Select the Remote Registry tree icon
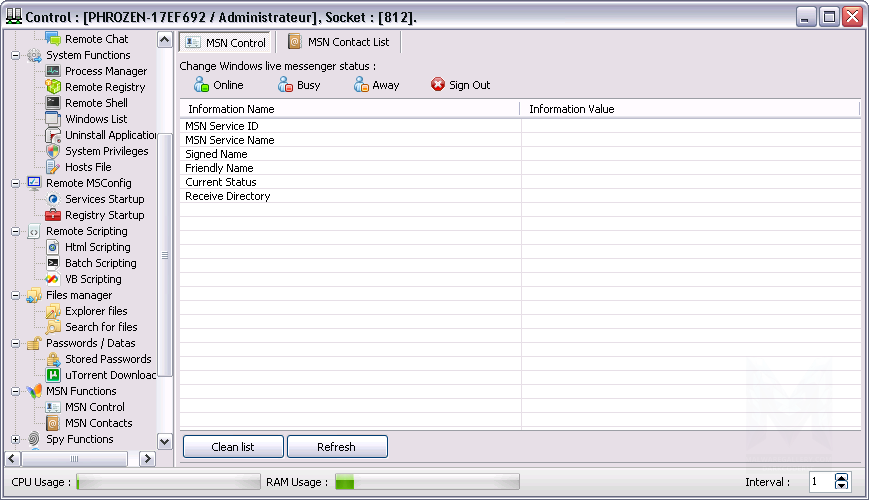Image resolution: width=869 pixels, height=500 pixels. 54,87
